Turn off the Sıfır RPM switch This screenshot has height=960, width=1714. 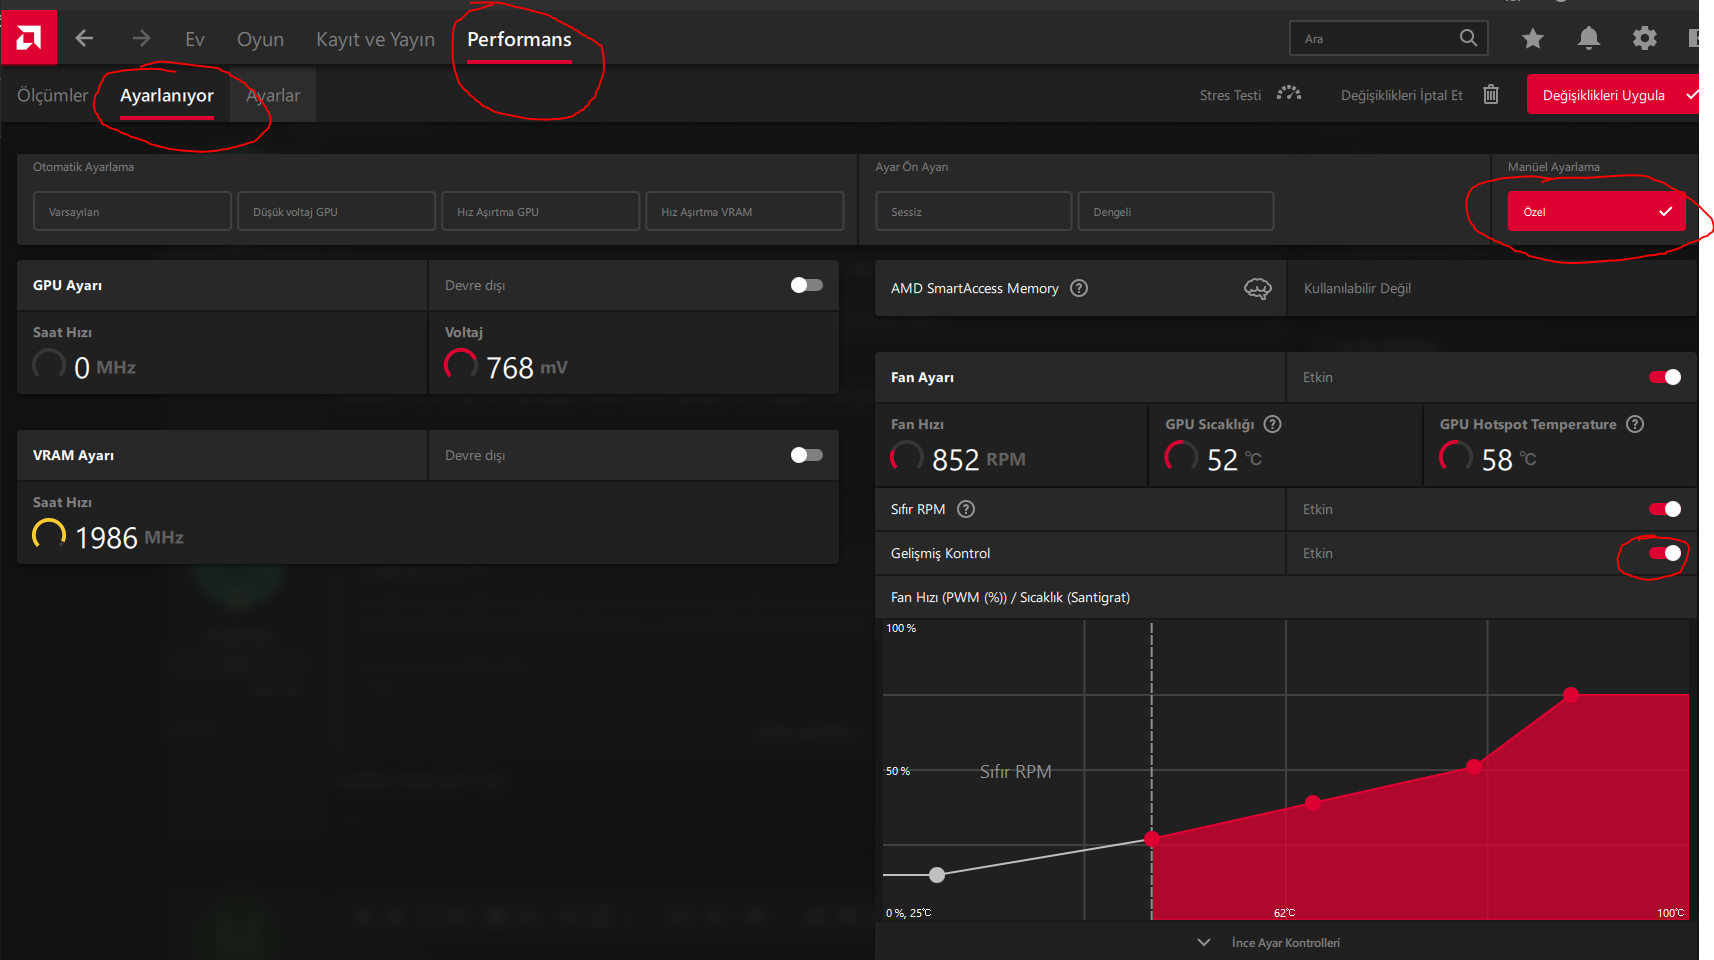pos(1665,509)
